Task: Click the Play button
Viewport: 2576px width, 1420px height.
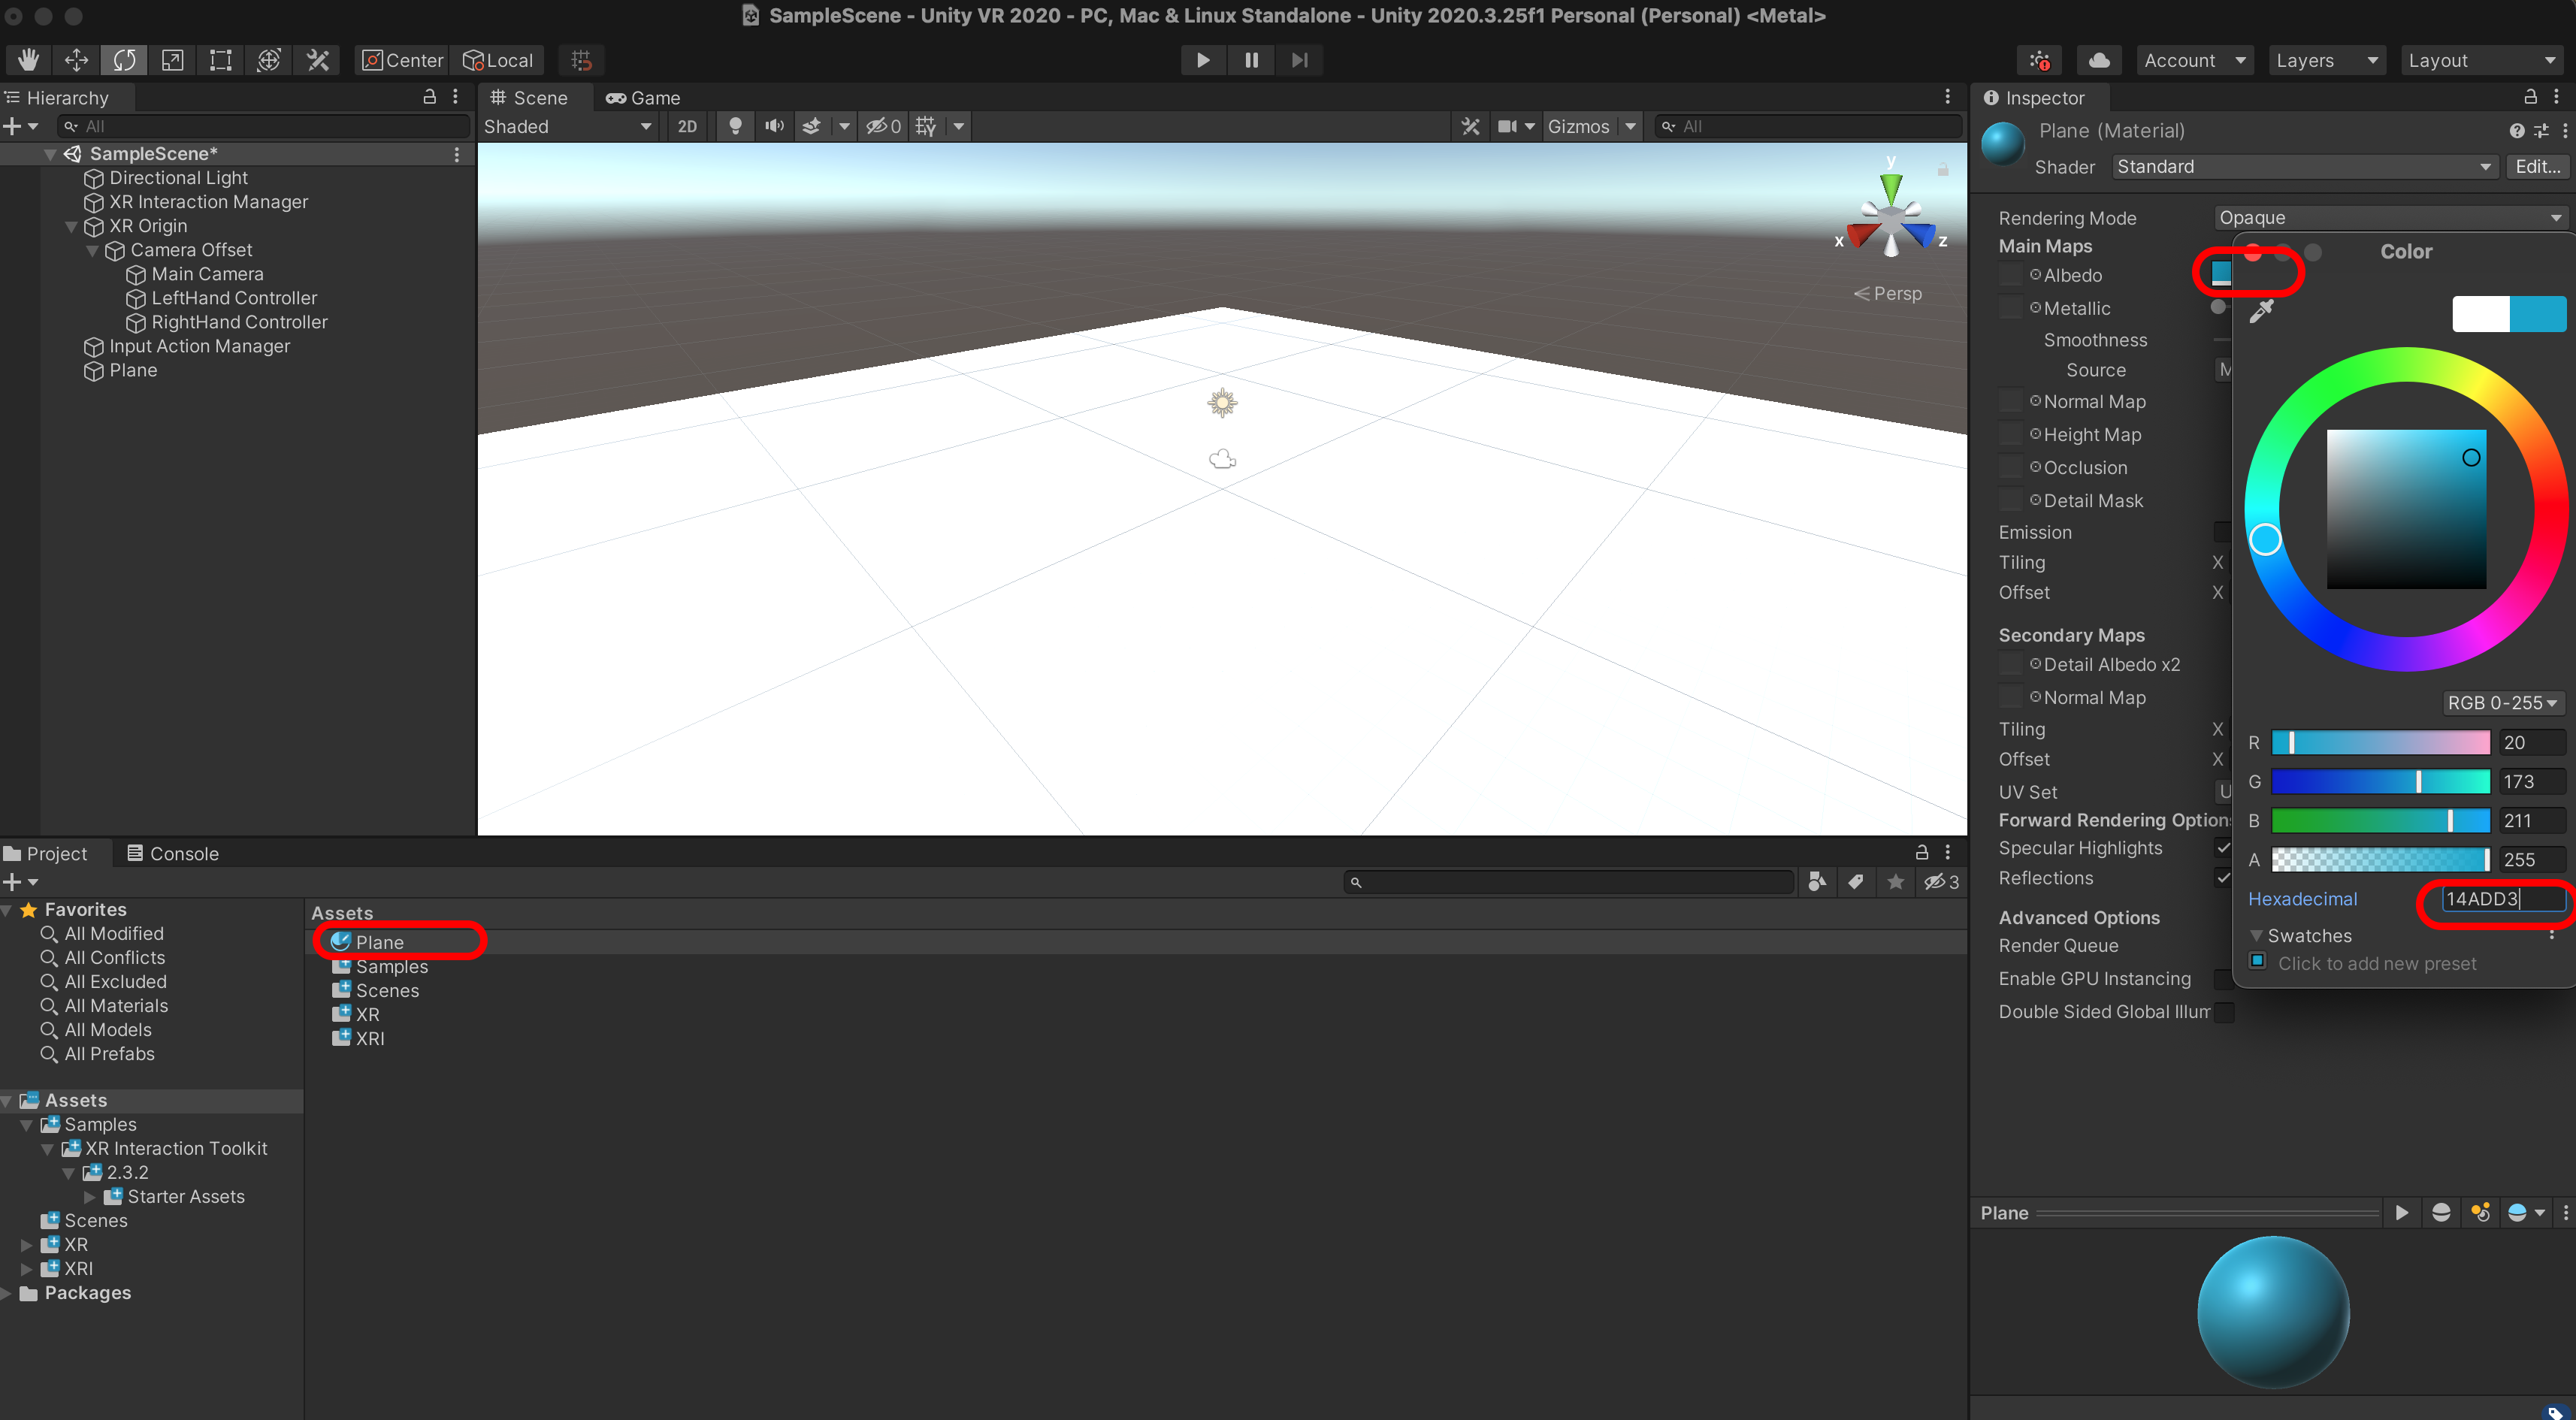Action: pos(1202,60)
